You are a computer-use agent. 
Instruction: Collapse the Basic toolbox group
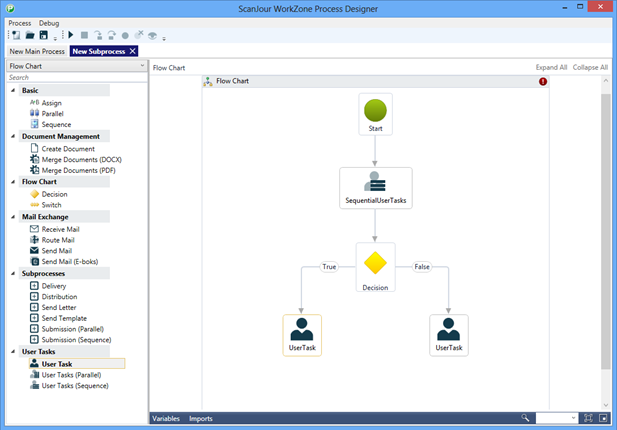click(x=13, y=90)
